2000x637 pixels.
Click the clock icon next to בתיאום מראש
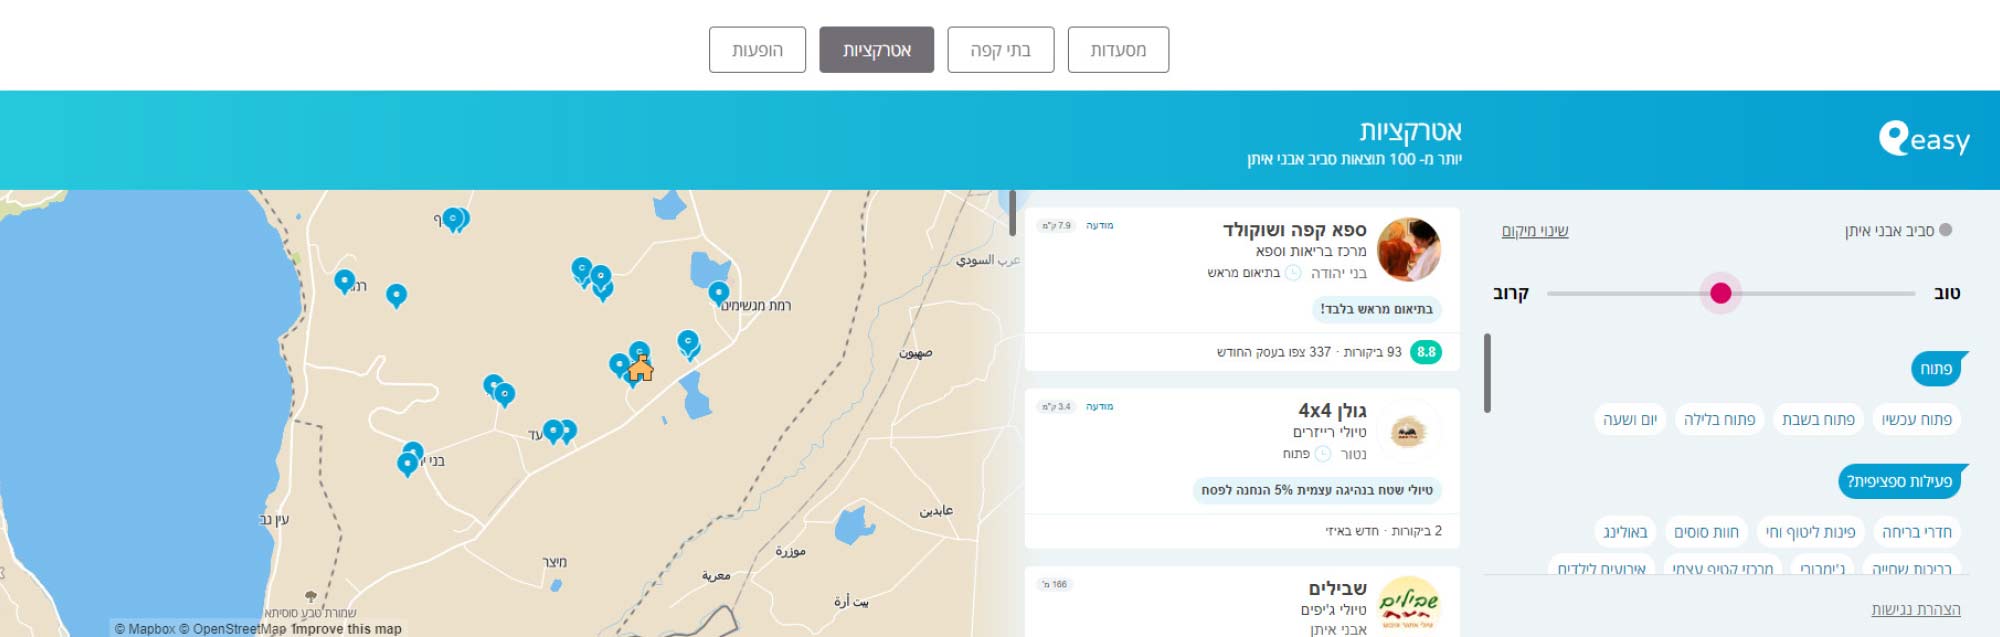tap(1293, 273)
